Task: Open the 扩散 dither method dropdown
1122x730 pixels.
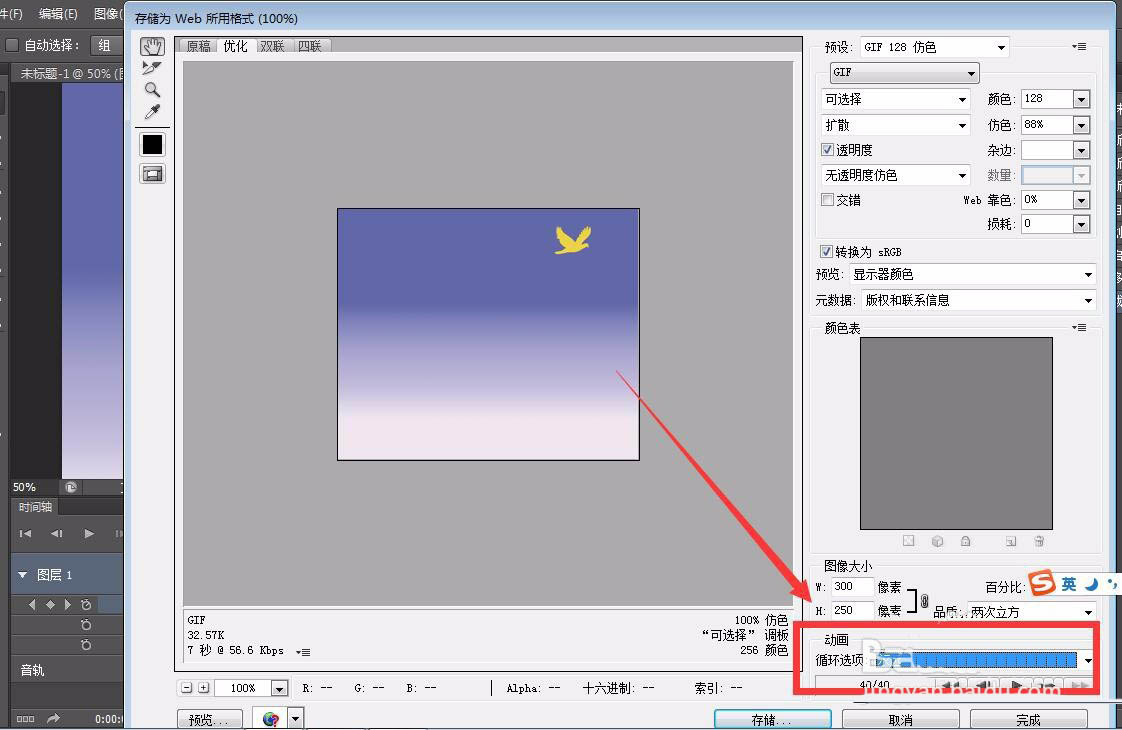Action: pos(895,125)
